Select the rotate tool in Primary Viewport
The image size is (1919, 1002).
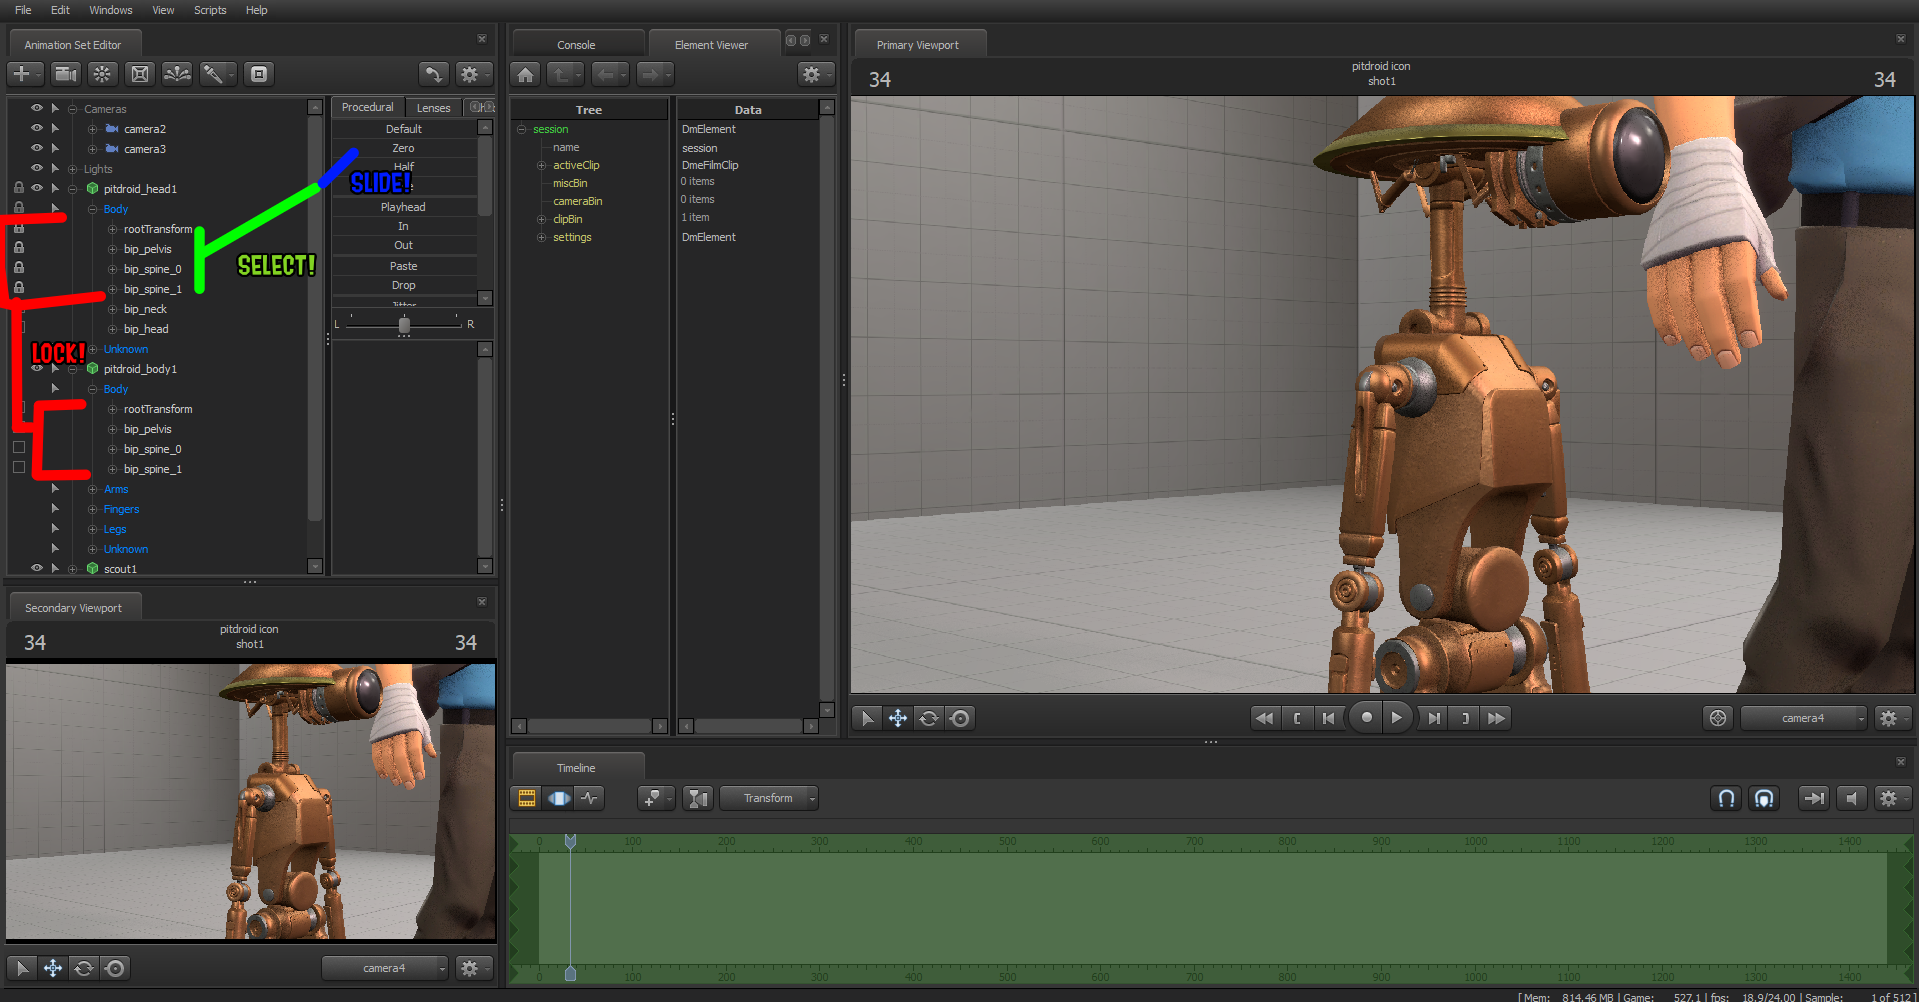[x=929, y=718]
